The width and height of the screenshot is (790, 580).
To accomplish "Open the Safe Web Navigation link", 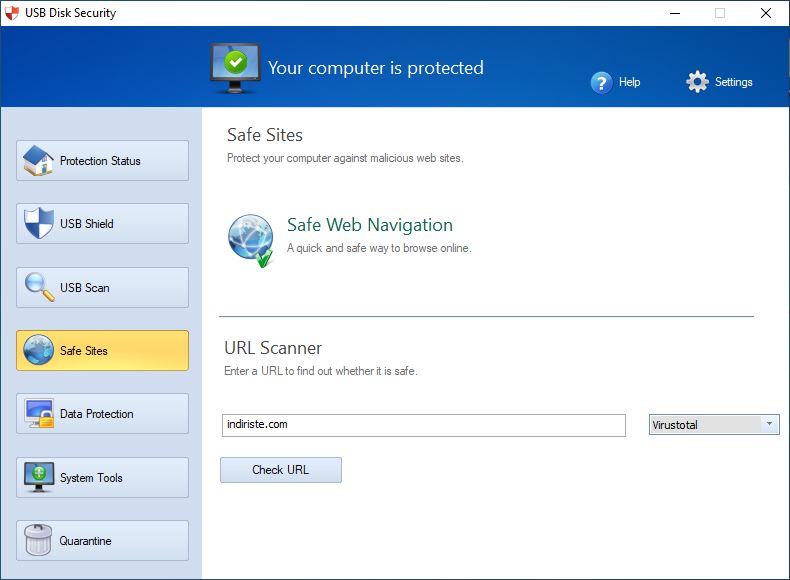I will (x=369, y=225).
